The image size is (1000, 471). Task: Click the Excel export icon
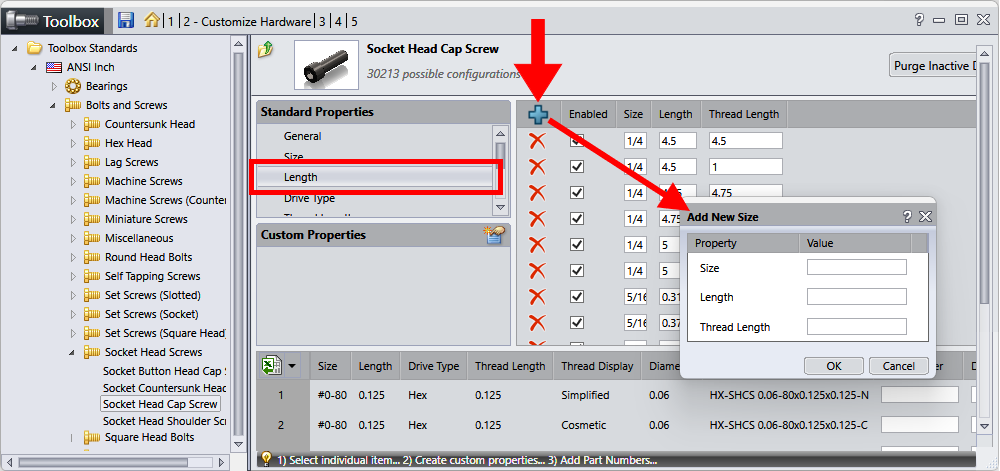272,365
